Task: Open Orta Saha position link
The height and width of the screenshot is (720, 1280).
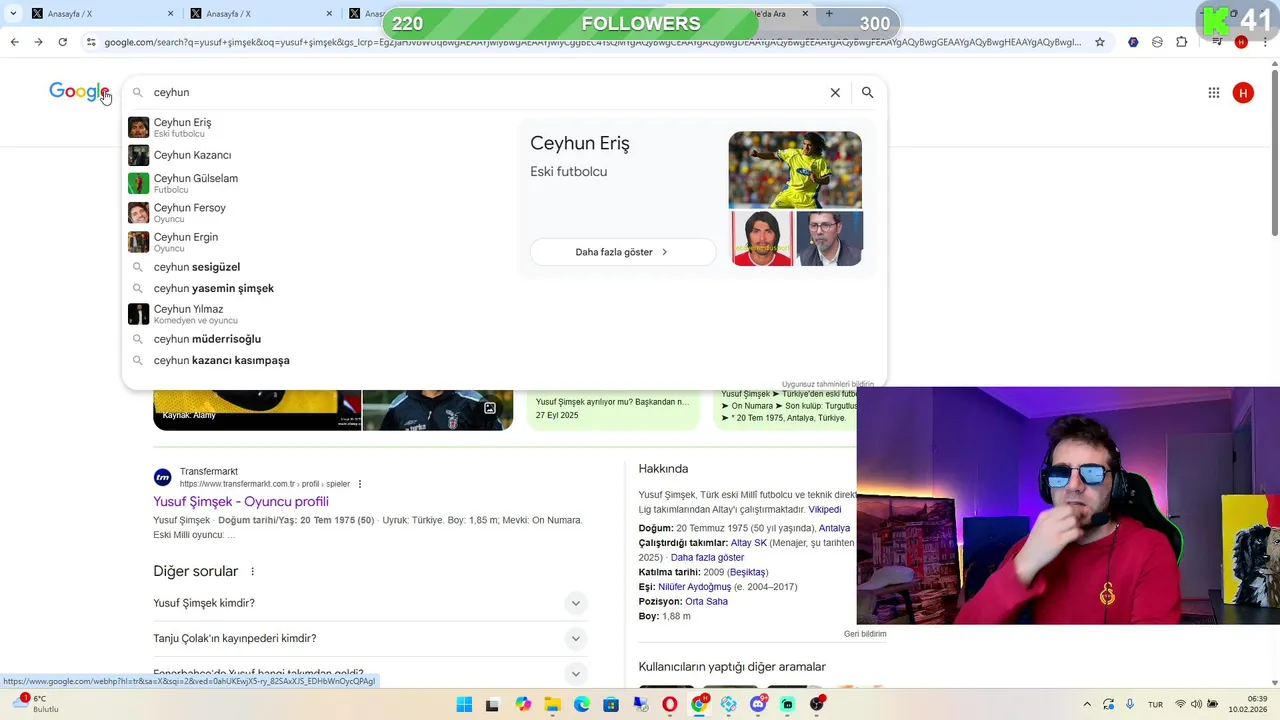Action: (x=706, y=602)
